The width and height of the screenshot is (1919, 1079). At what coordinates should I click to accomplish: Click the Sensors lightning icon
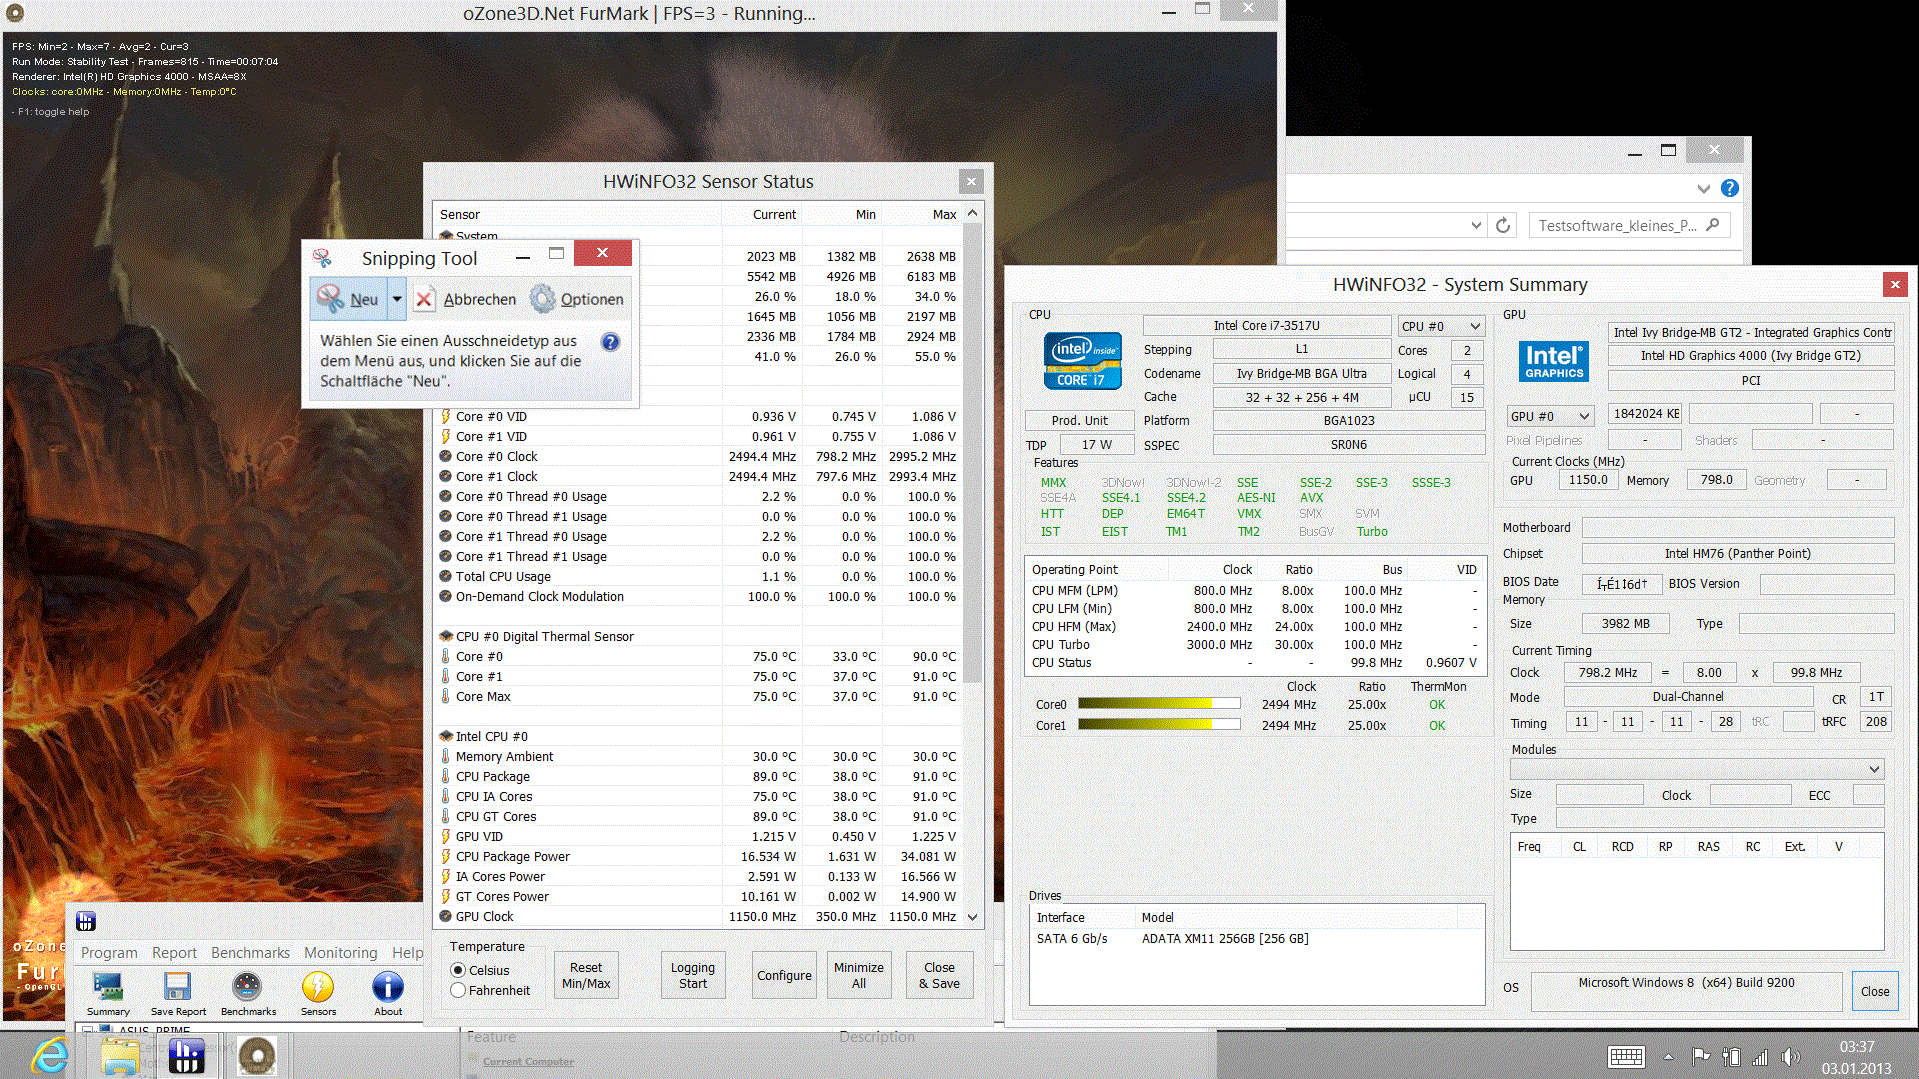(318, 987)
